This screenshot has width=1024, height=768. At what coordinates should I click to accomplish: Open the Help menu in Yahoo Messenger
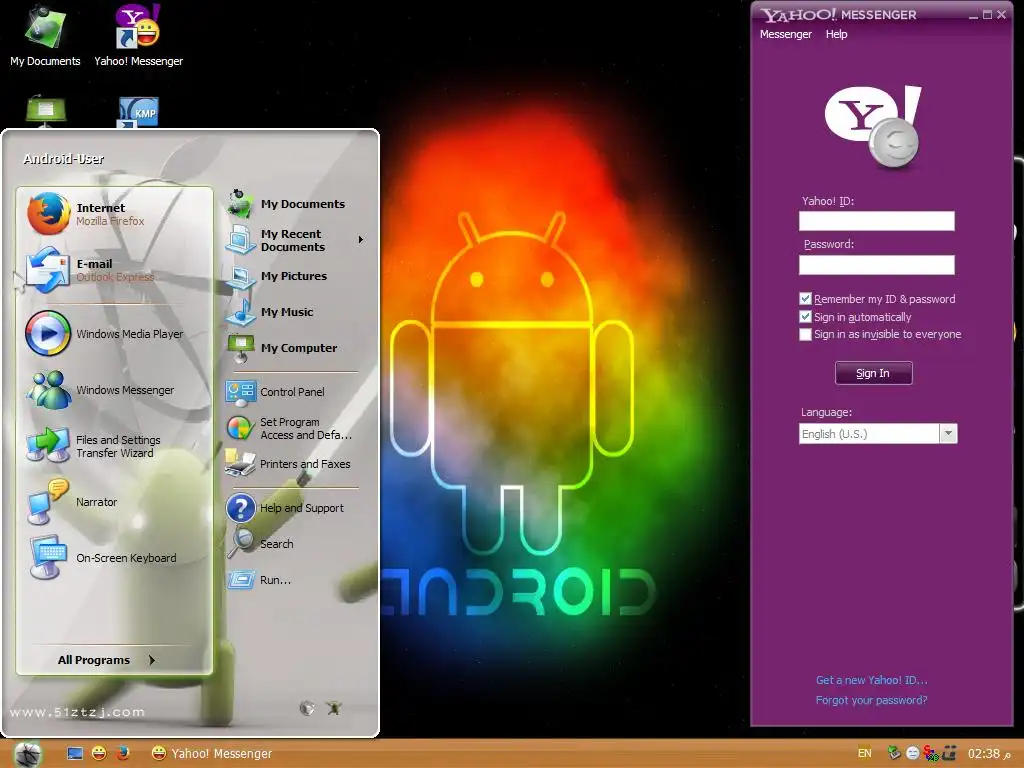click(836, 34)
